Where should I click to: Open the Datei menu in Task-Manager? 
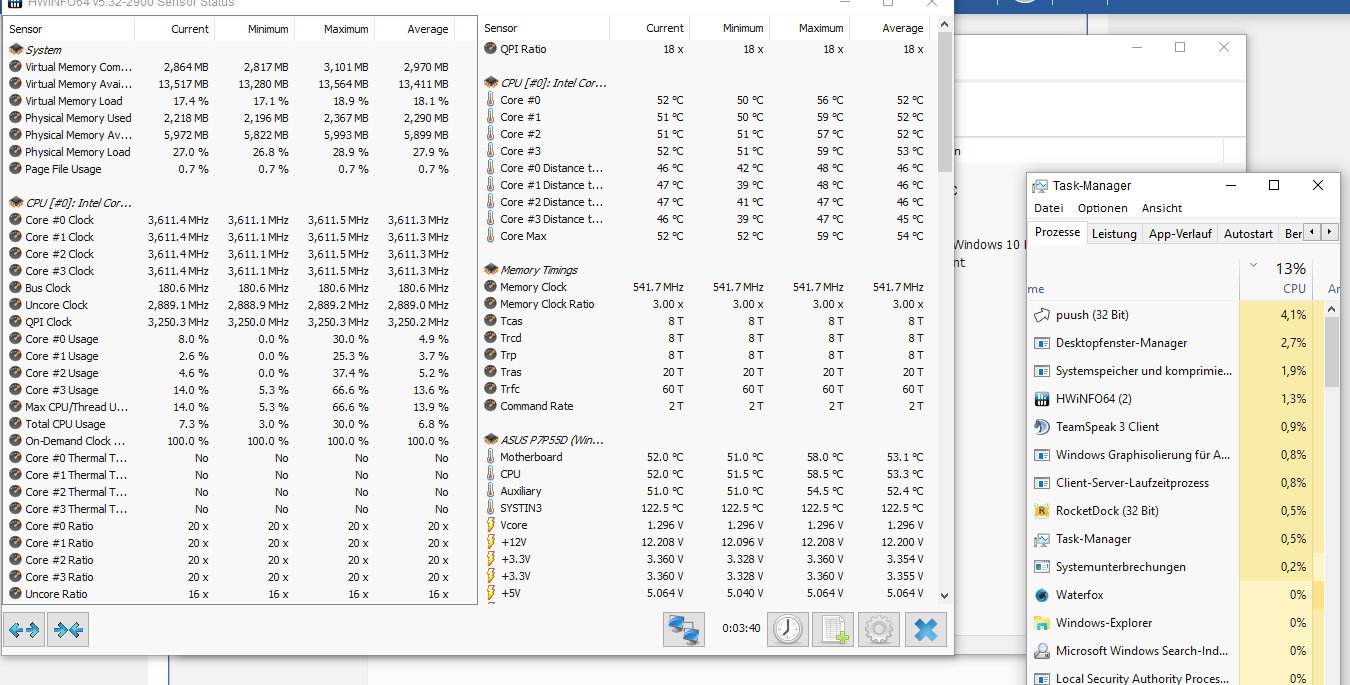[x=1049, y=208]
